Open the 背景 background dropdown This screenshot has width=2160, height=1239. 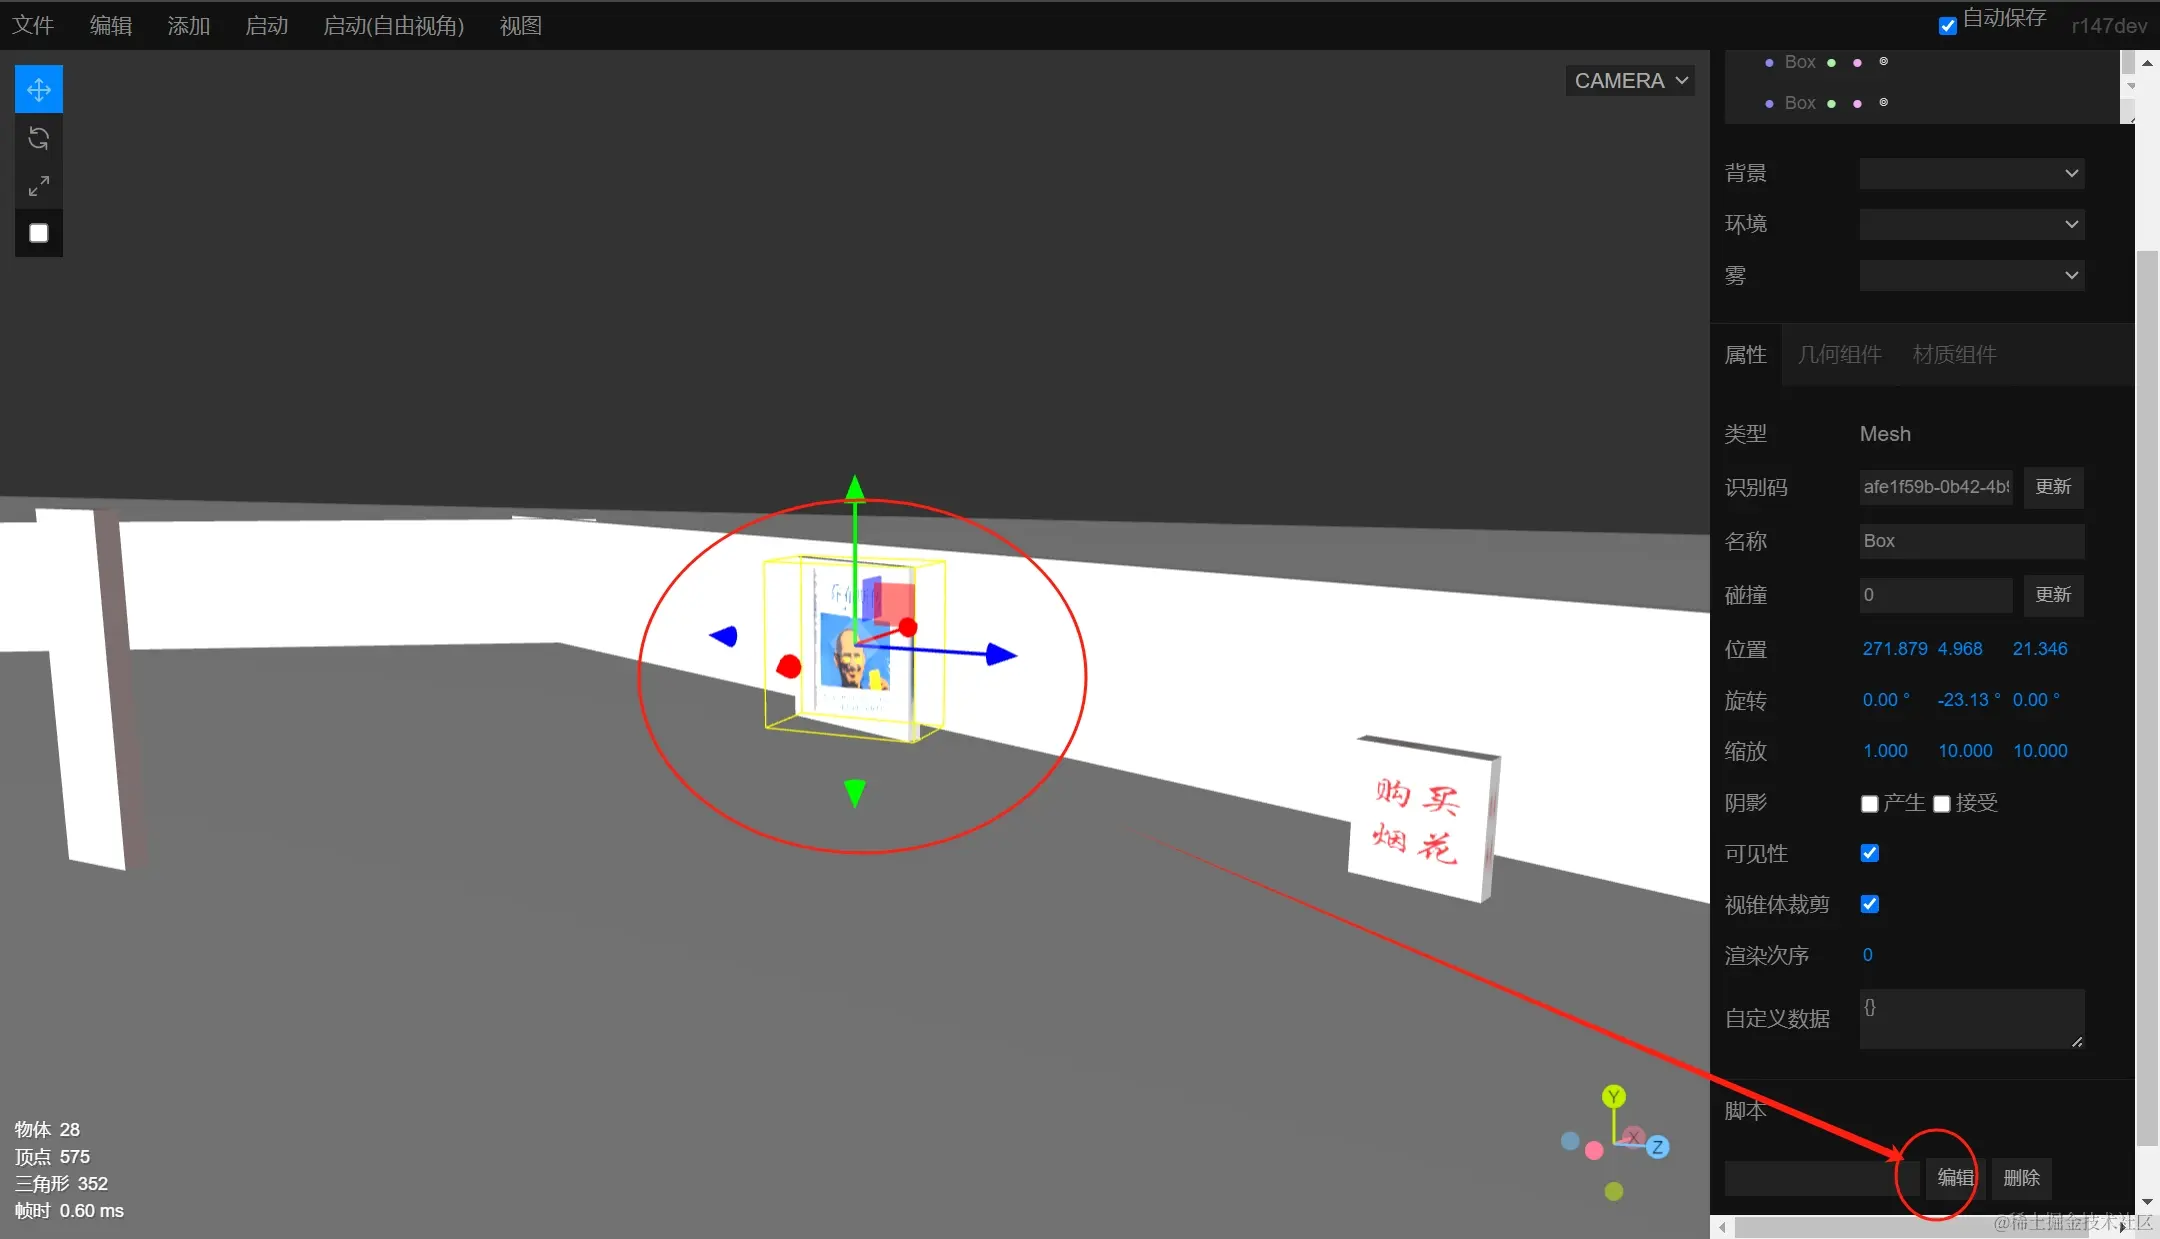click(x=1971, y=173)
